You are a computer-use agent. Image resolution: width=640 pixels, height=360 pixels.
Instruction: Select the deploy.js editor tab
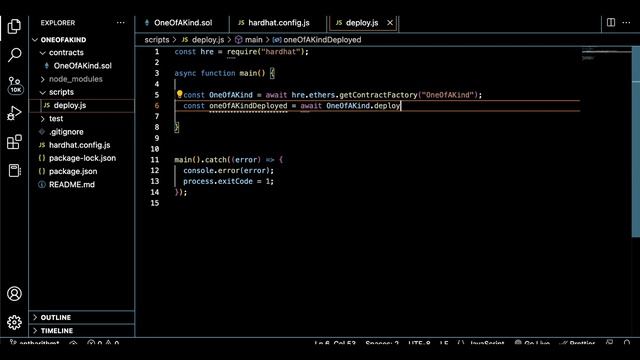[x=362, y=23]
